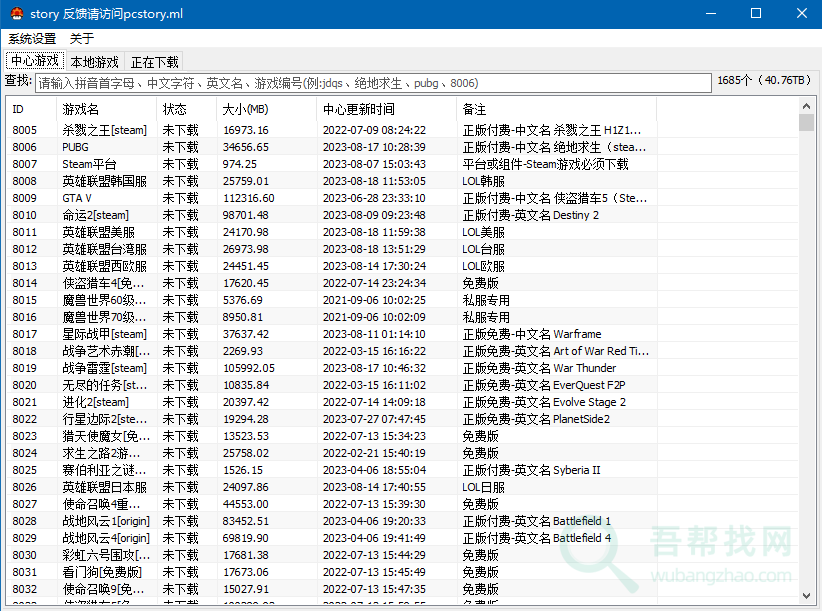The image size is (822, 611).
Task: Click the 备注 column header
Action: click(555, 109)
